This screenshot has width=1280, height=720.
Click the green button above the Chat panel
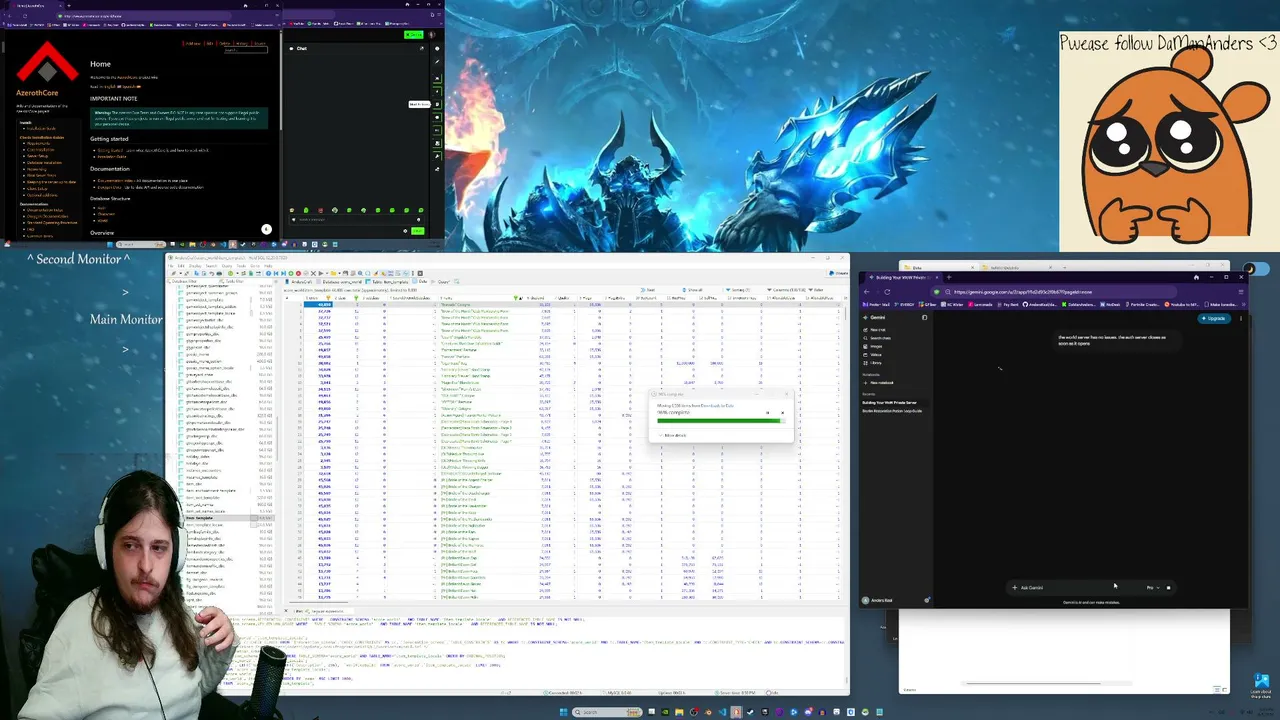414,35
